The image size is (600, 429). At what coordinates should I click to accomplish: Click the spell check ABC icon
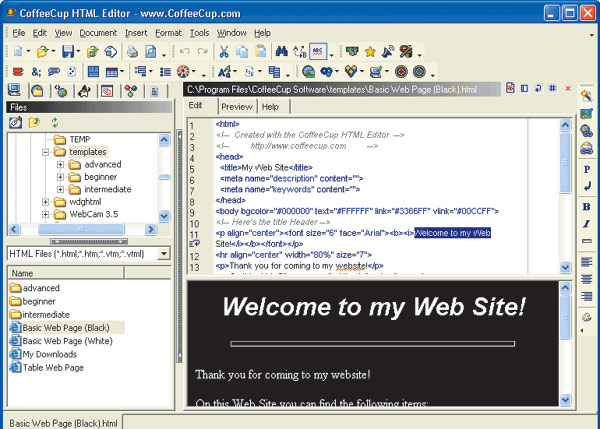click(x=320, y=51)
